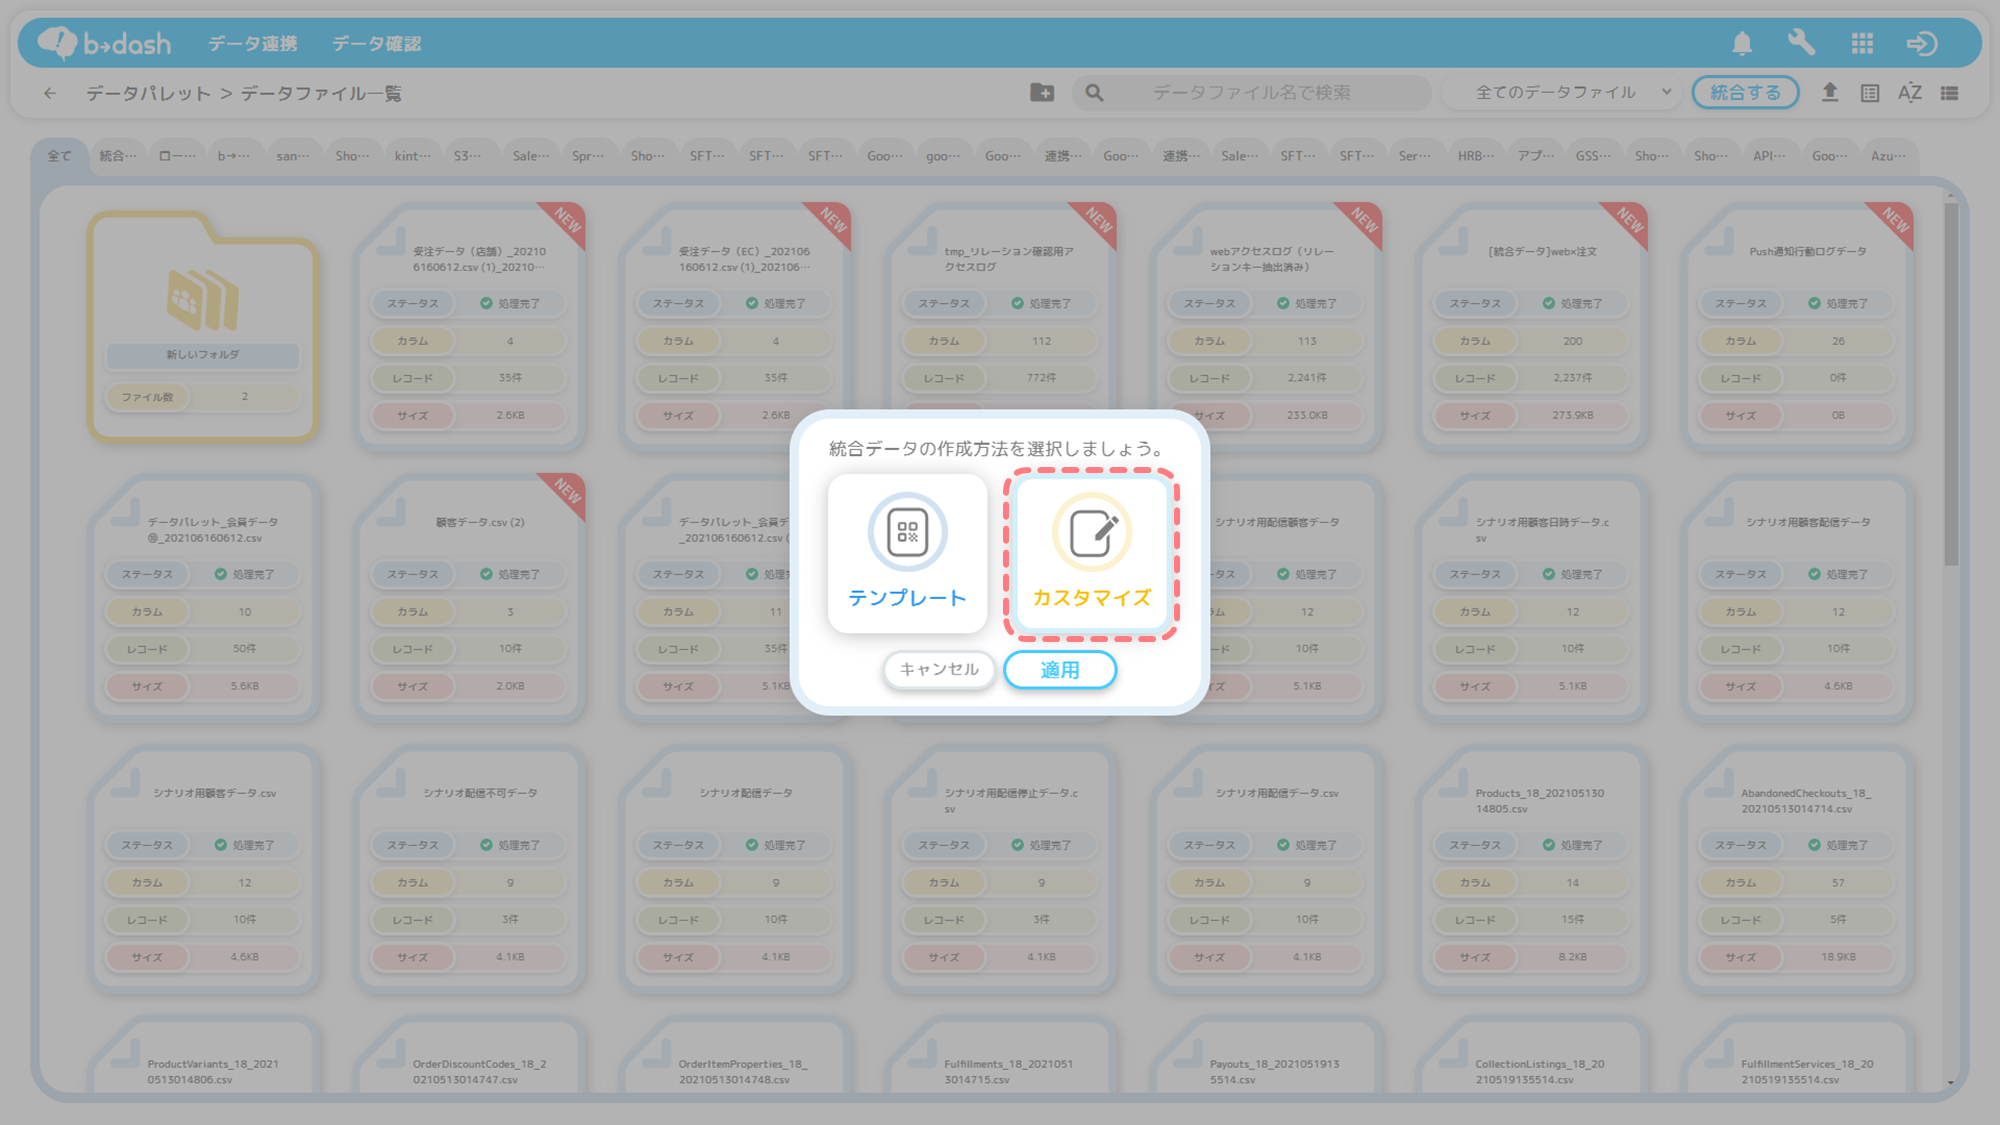This screenshot has height=1125, width=2000.
Task: Click the 適用 button
Action: tap(1060, 669)
